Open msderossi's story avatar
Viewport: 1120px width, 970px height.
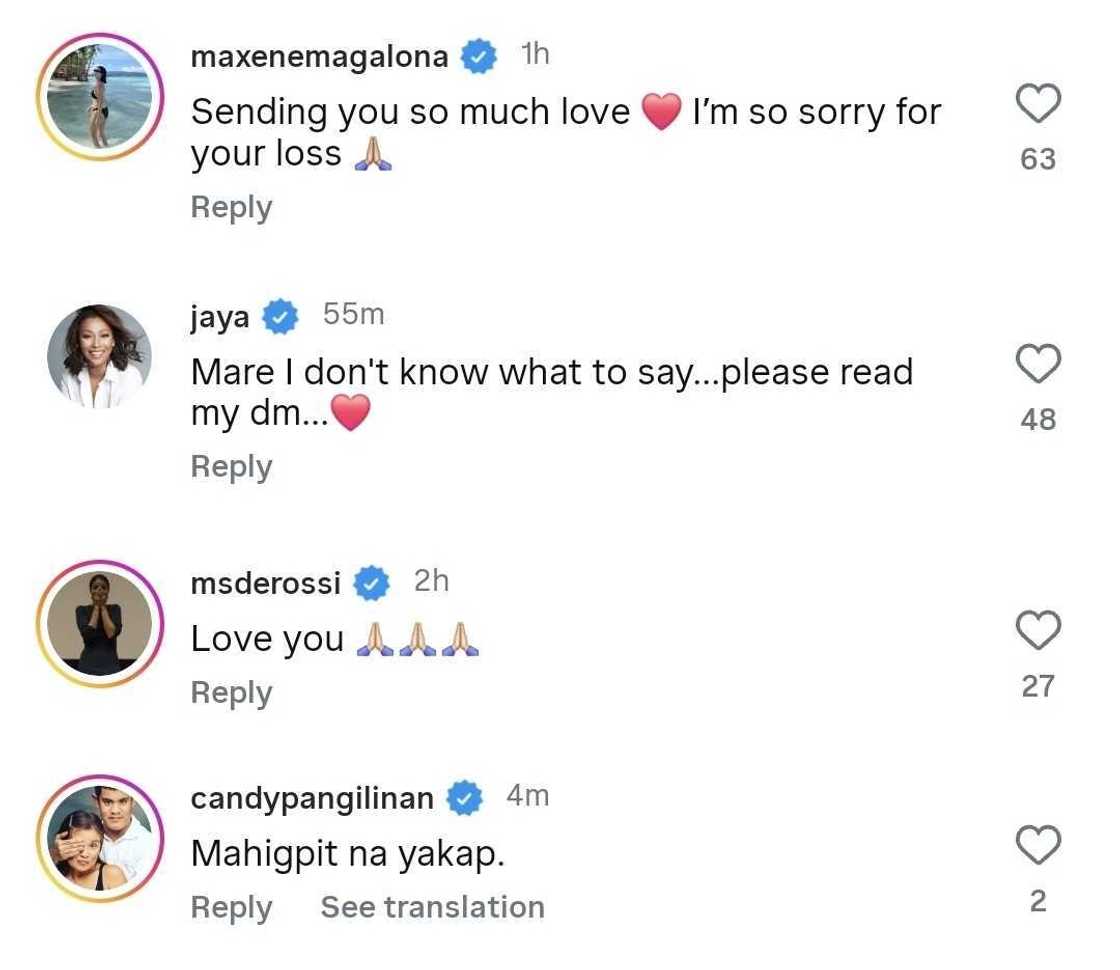100,623
